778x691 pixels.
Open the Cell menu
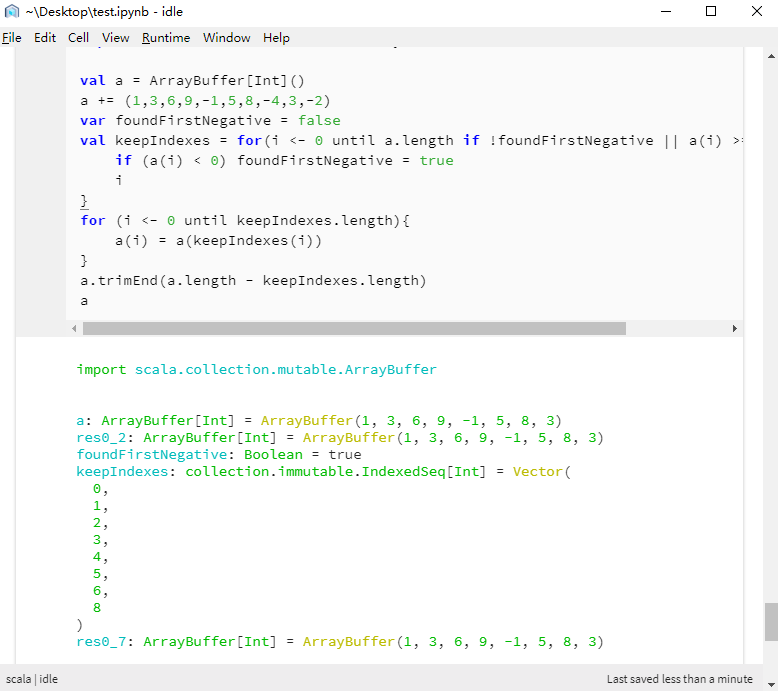coord(79,38)
